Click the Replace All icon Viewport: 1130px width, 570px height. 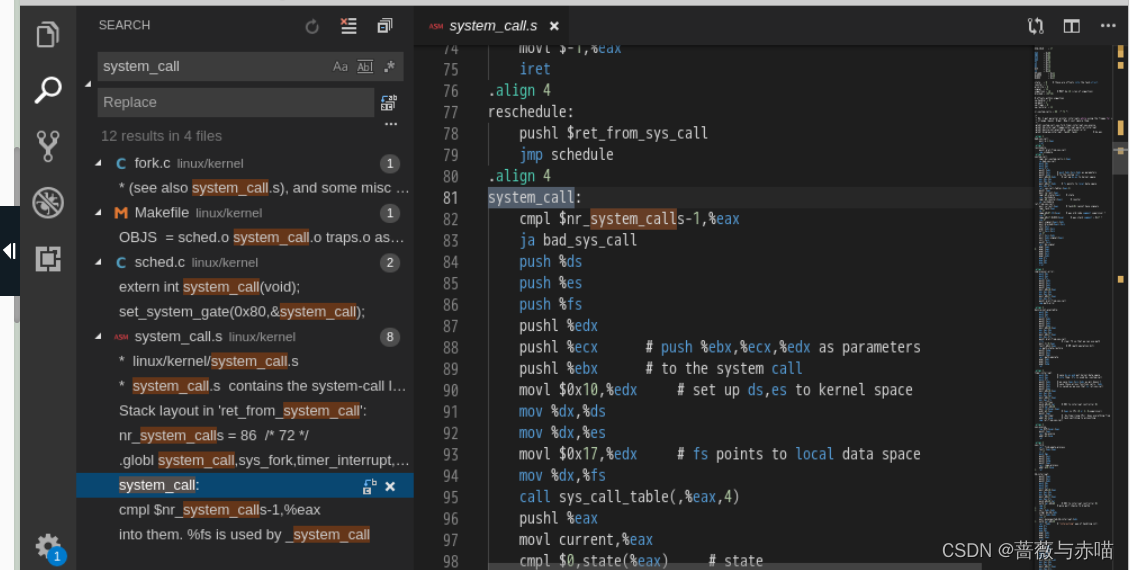388,102
